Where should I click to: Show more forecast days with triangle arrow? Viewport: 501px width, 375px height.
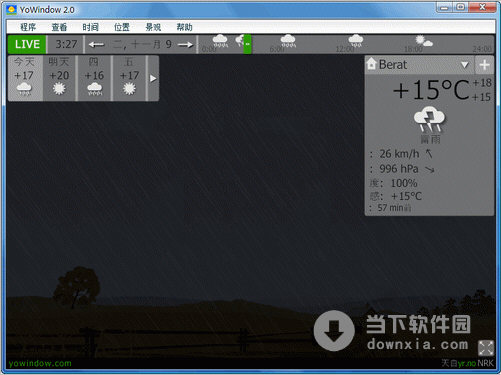point(153,78)
